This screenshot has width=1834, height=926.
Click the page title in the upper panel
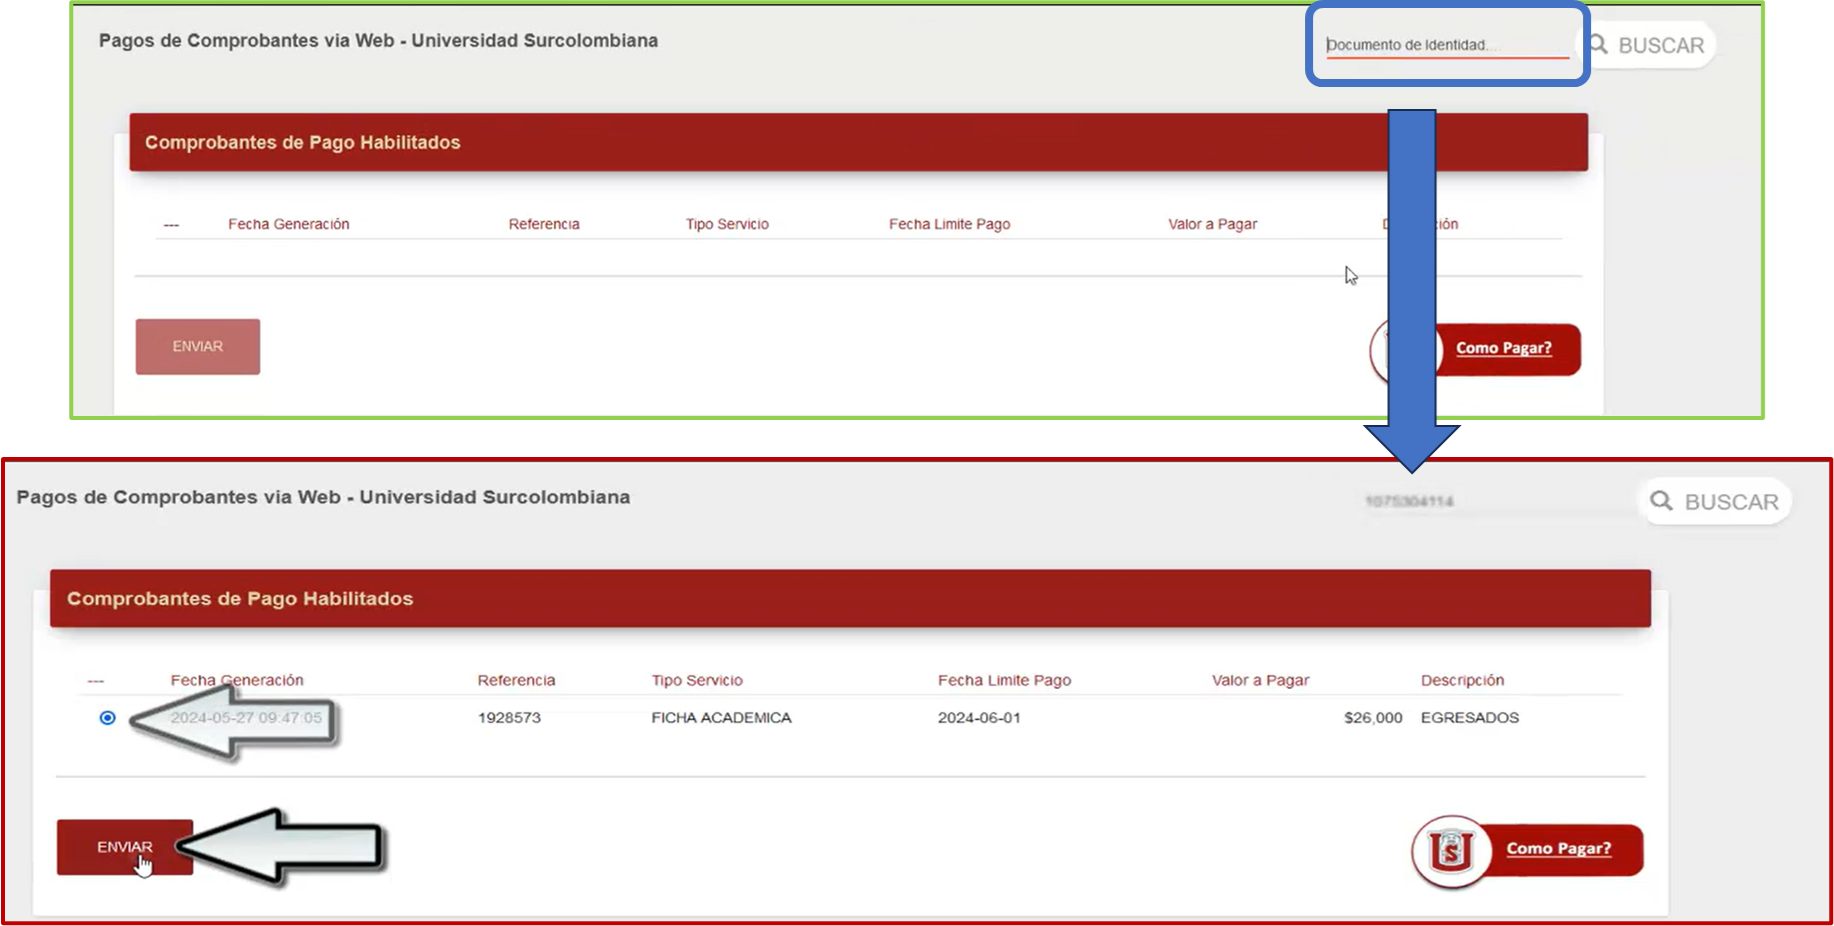pyautogui.click(x=378, y=41)
